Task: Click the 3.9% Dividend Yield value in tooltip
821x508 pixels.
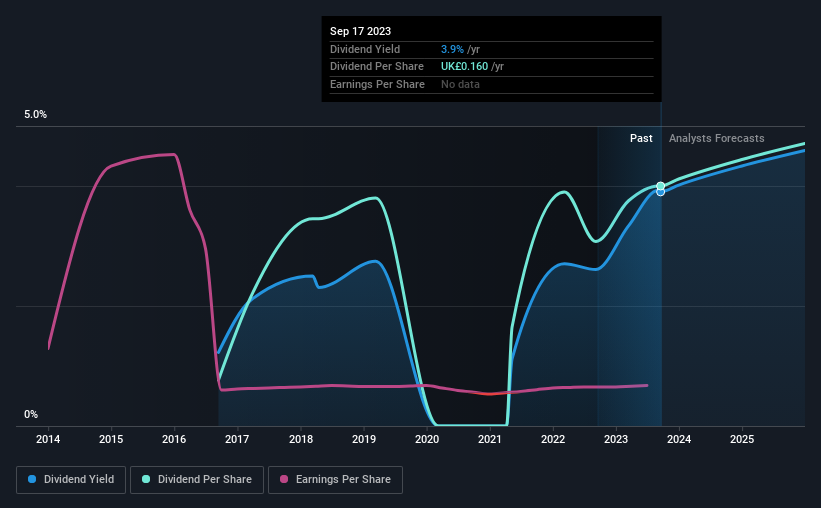Action: click(x=452, y=49)
